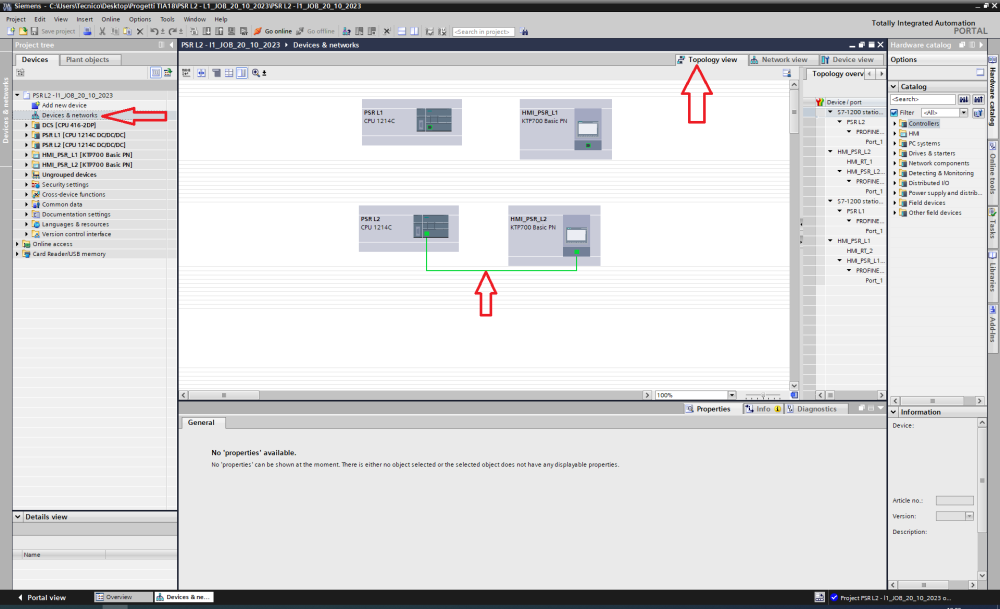1000x609 pixels.
Task: Expand the Drives & starters catalog folder
Action: point(895,153)
